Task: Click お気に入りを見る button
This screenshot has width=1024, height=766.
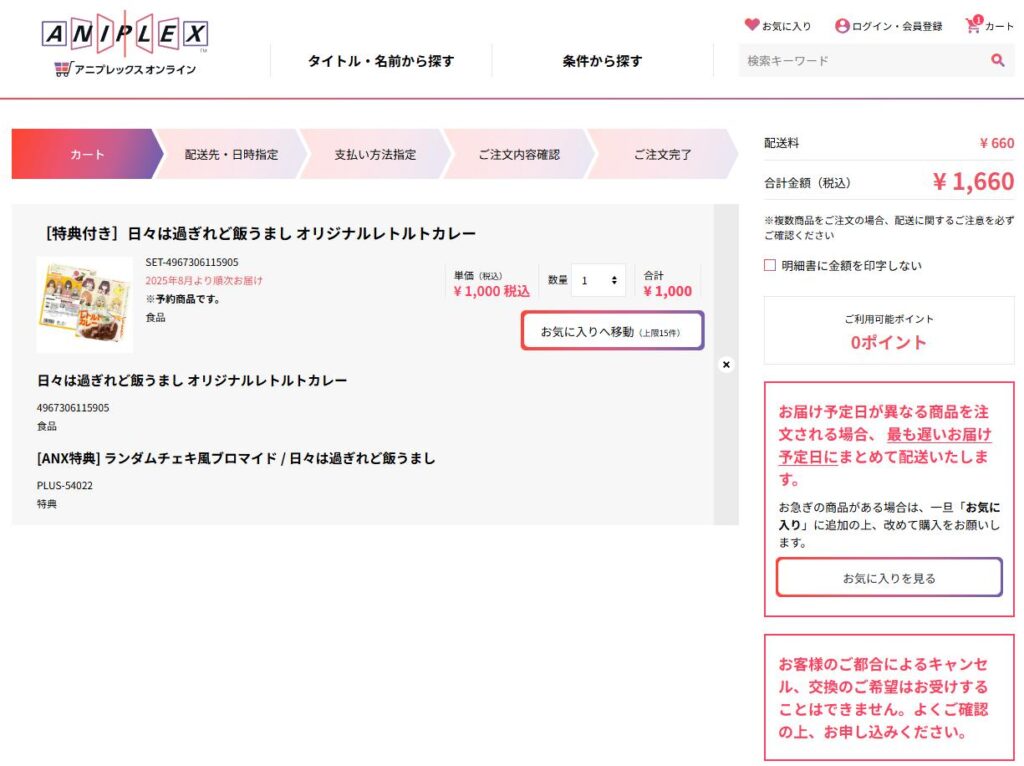Action: pyautogui.click(x=889, y=577)
